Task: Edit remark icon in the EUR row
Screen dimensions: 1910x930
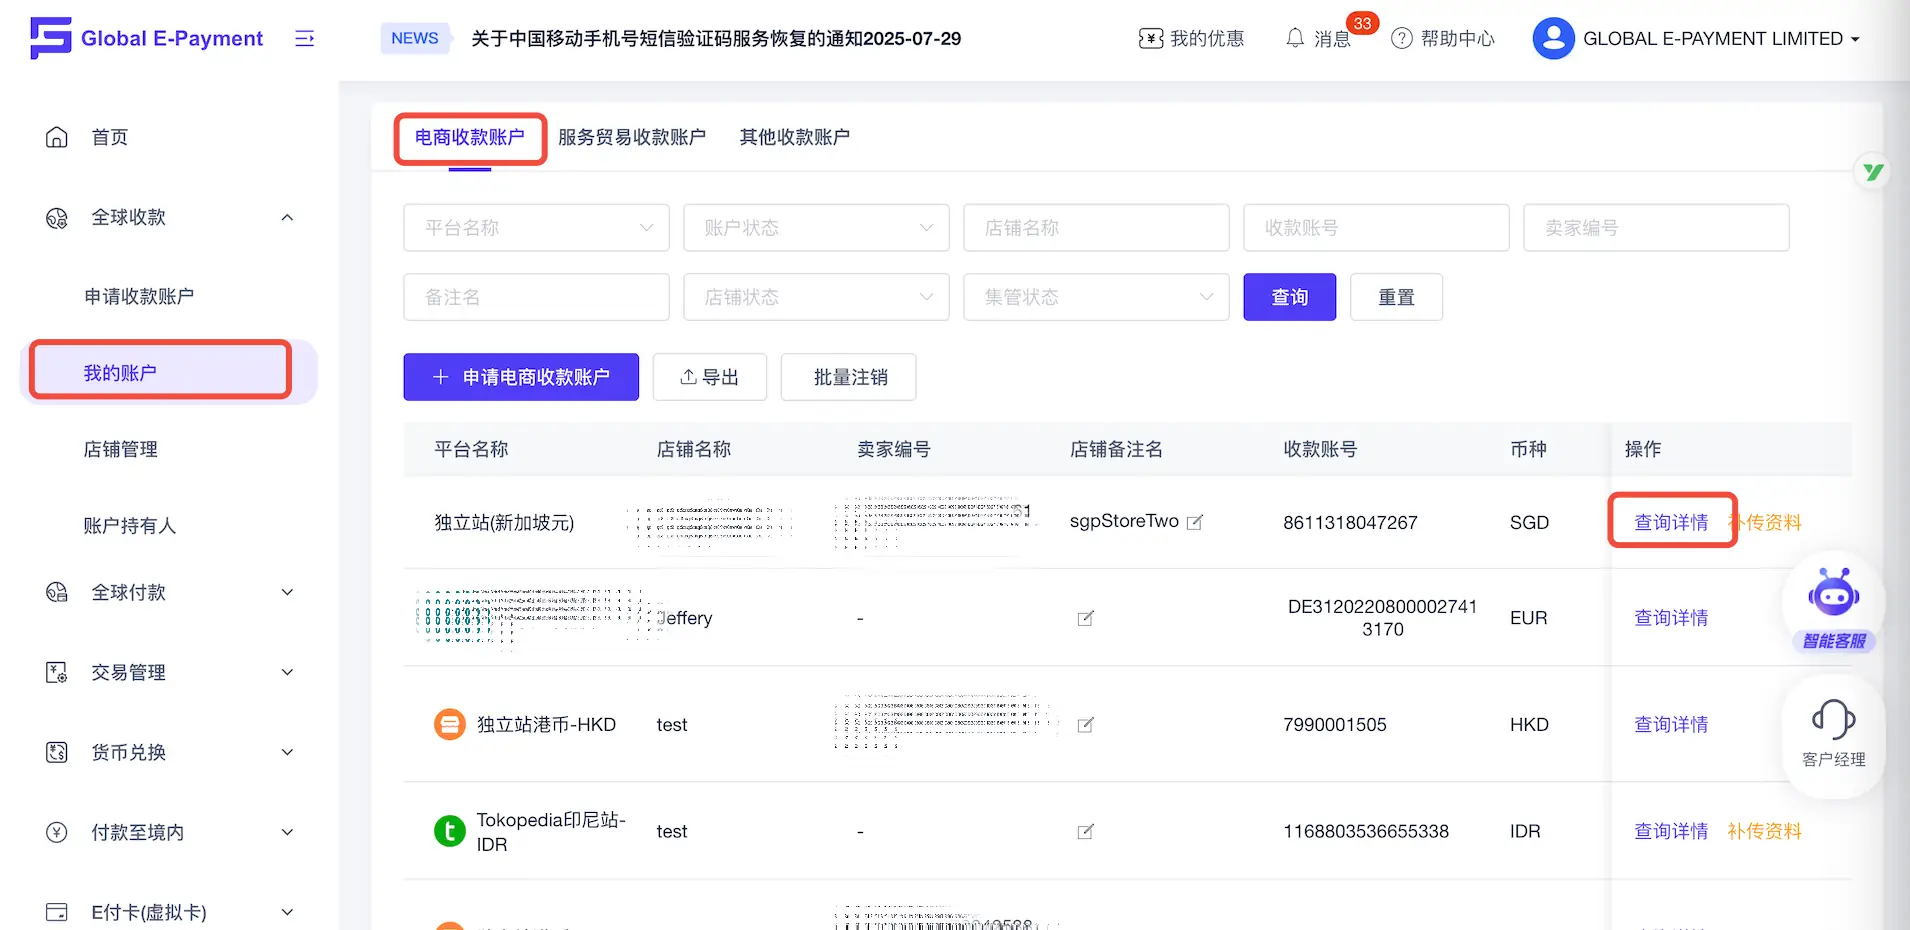Action: pos(1085,618)
